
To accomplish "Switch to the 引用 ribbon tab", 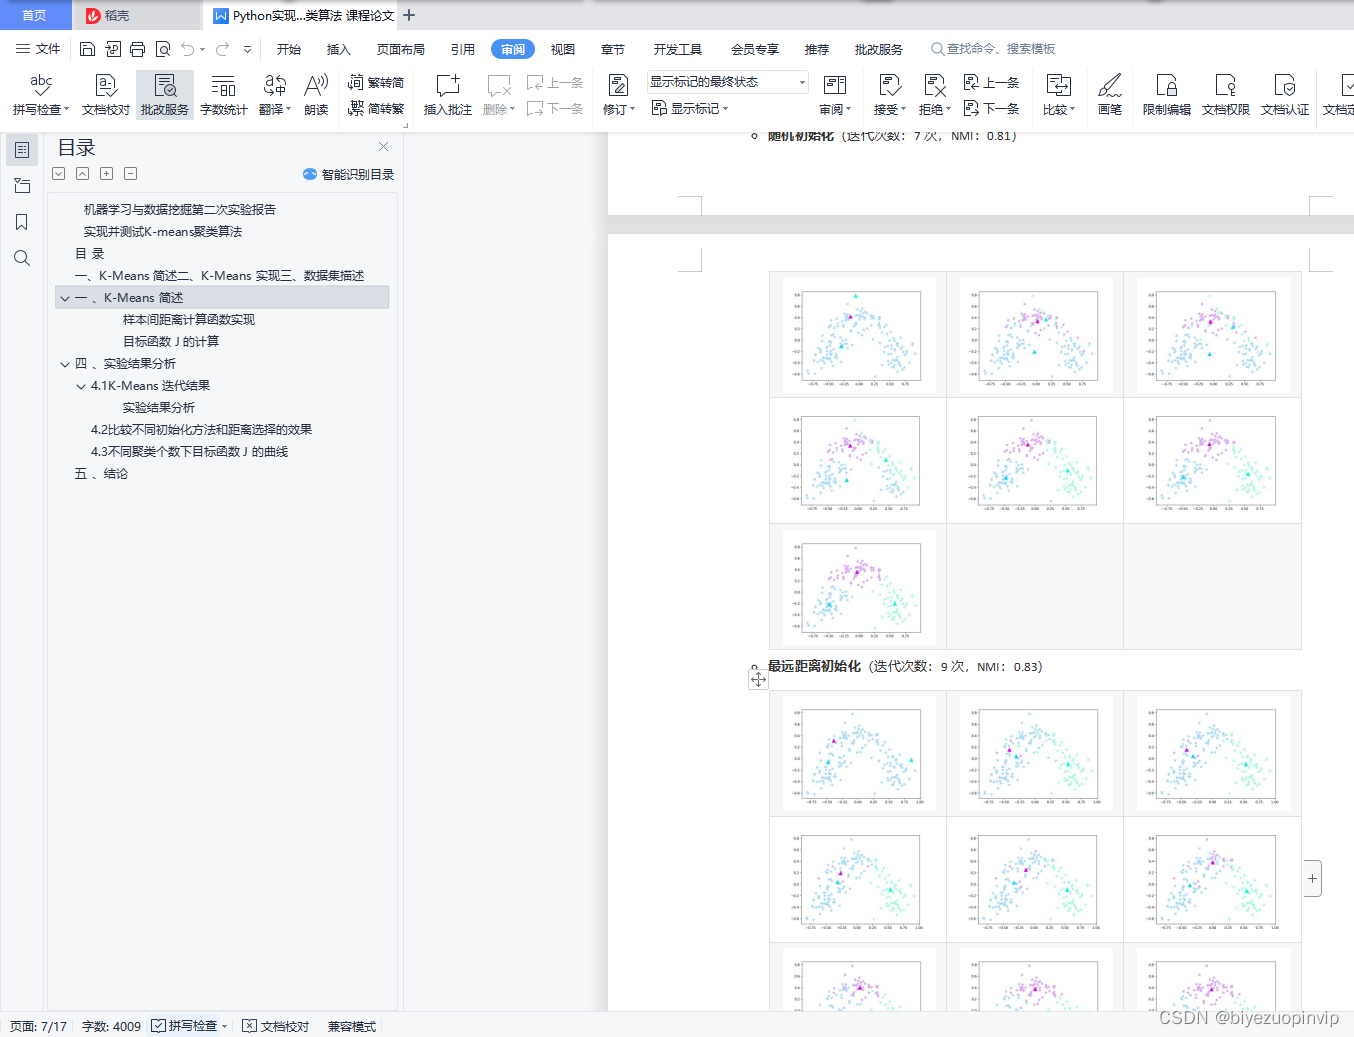I will click(463, 49).
